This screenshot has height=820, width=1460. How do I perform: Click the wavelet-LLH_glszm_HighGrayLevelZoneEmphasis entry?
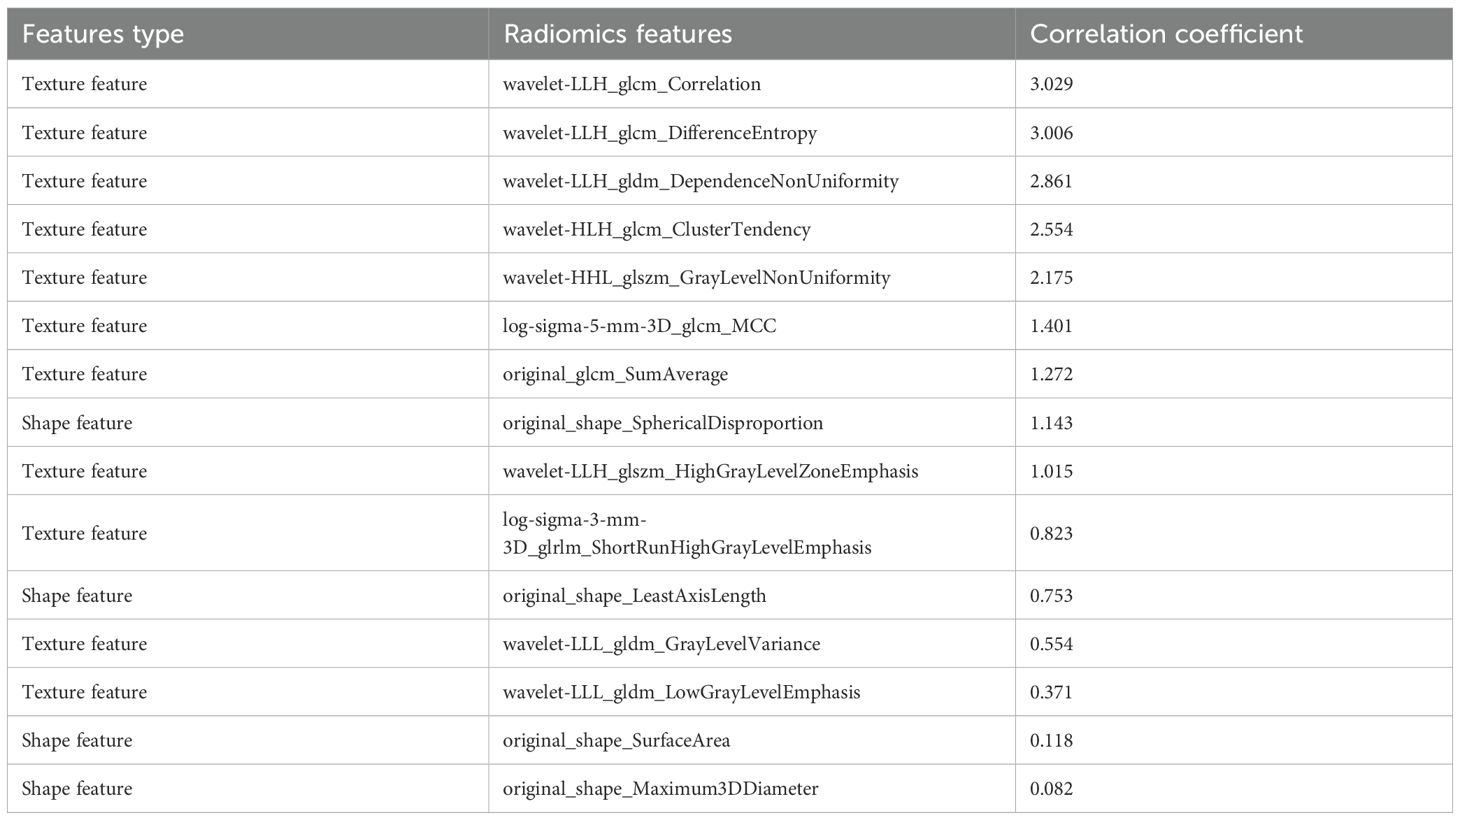[710, 471]
